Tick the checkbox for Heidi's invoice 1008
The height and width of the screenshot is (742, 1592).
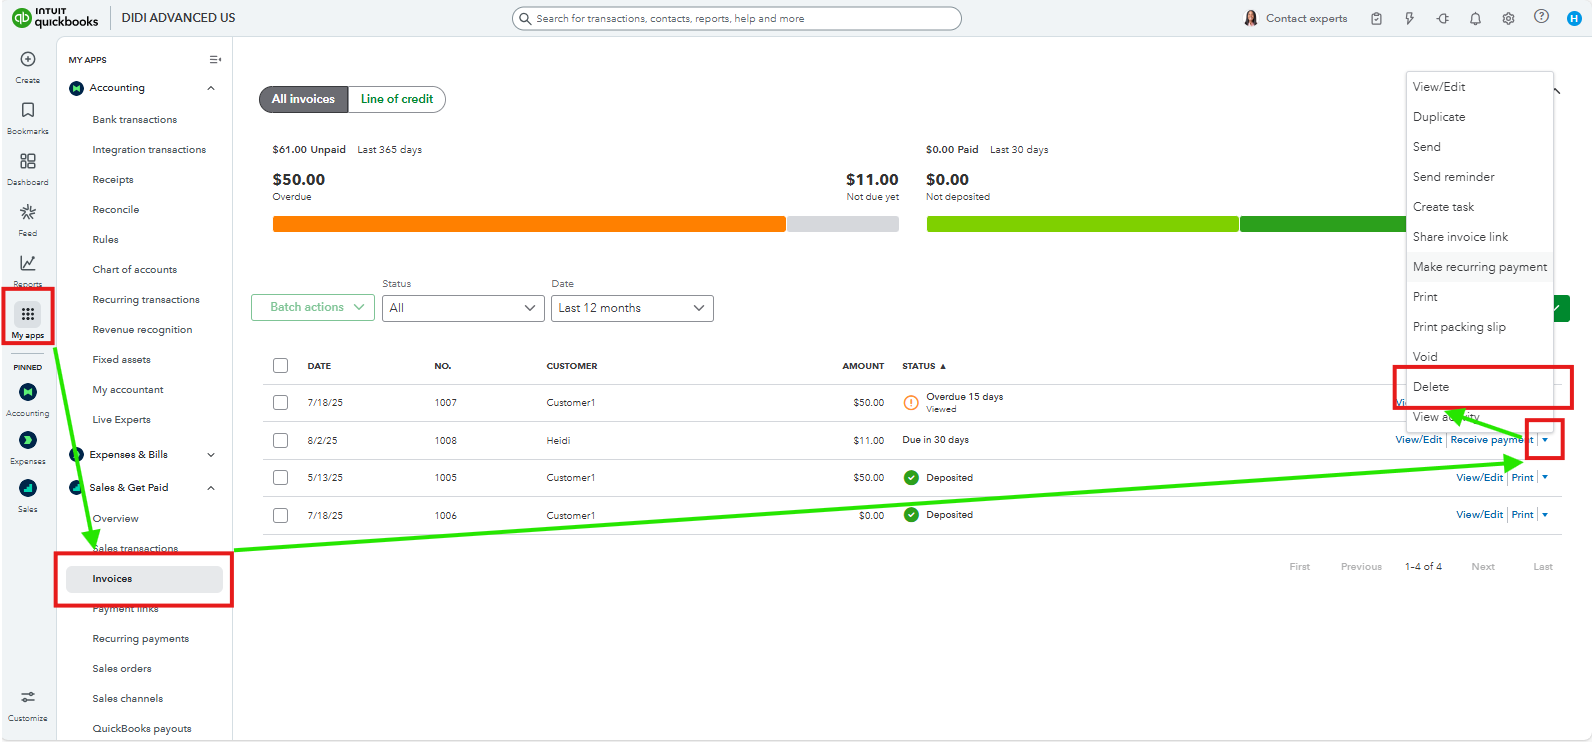coord(280,440)
